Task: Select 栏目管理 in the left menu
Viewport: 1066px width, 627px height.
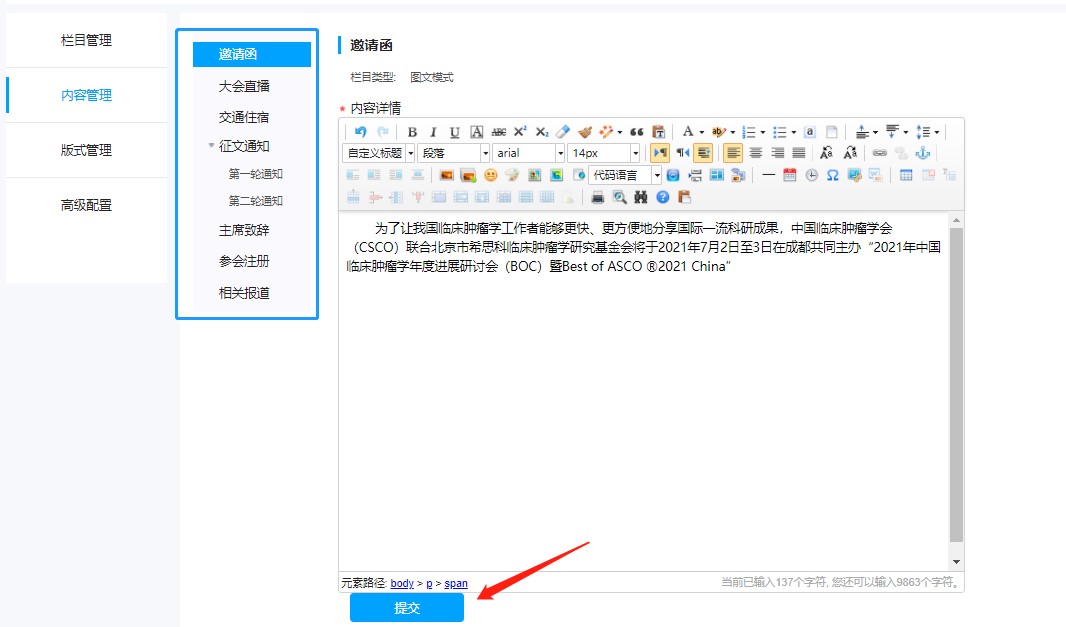Action: click(x=86, y=40)
